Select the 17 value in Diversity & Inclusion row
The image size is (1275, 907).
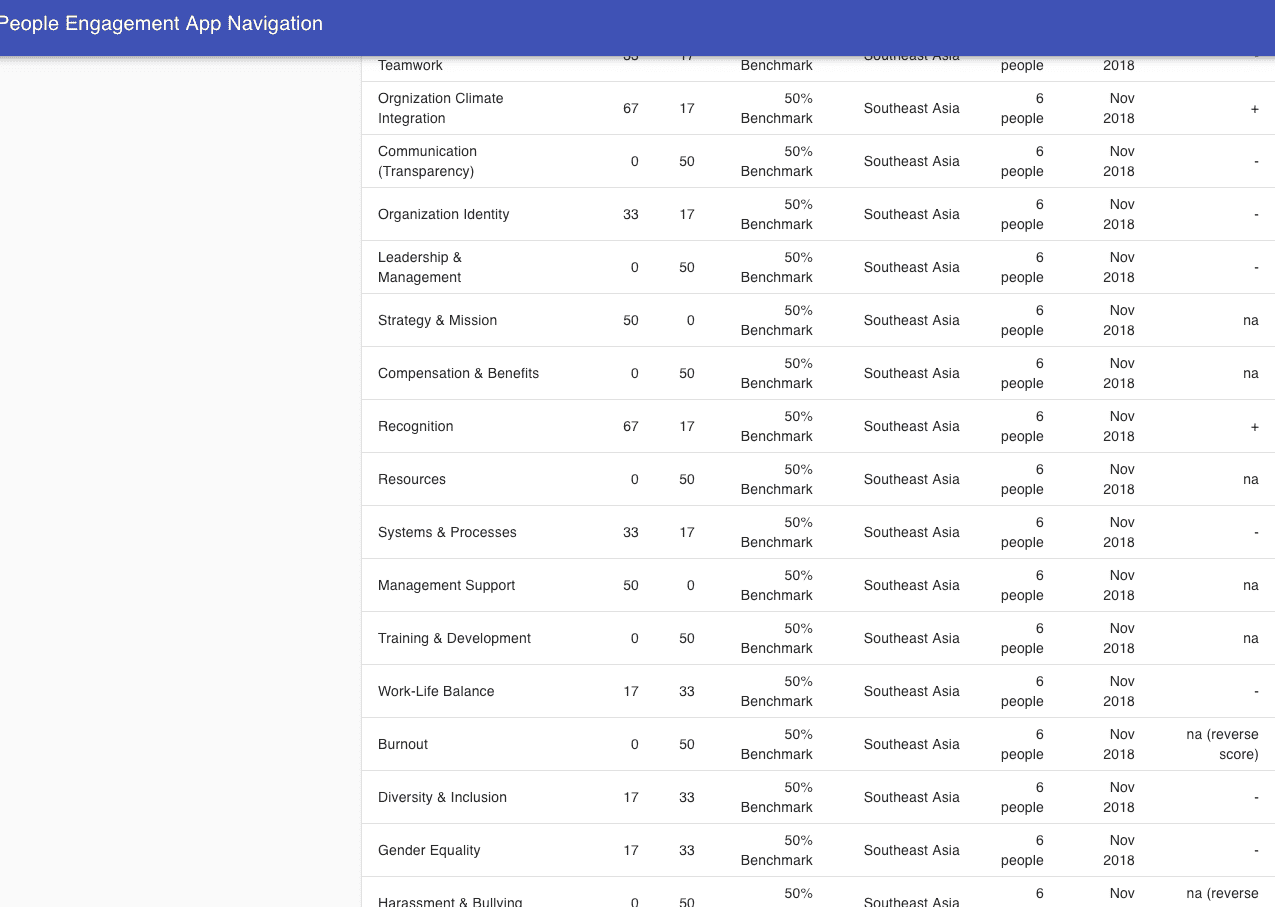[x=631, y=797]
